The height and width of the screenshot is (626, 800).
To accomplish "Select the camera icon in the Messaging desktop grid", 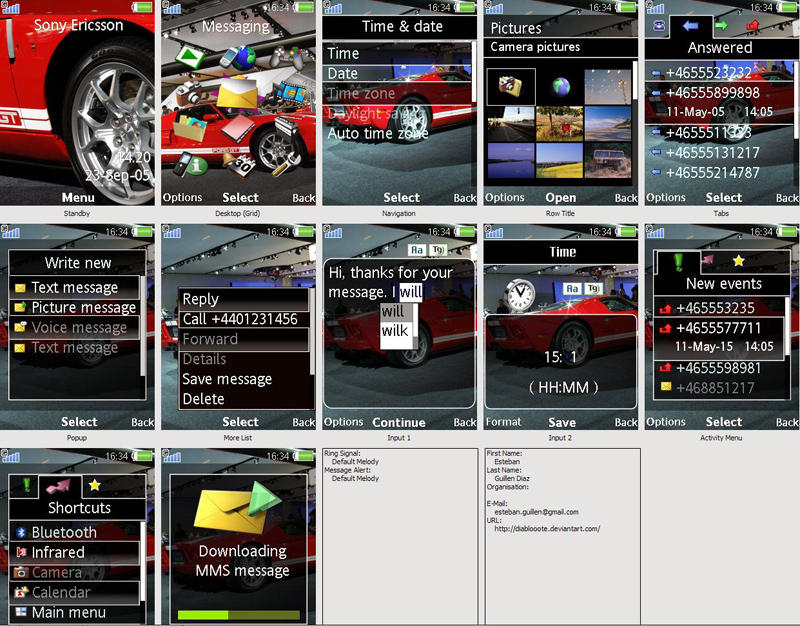I will pos(189,94).
